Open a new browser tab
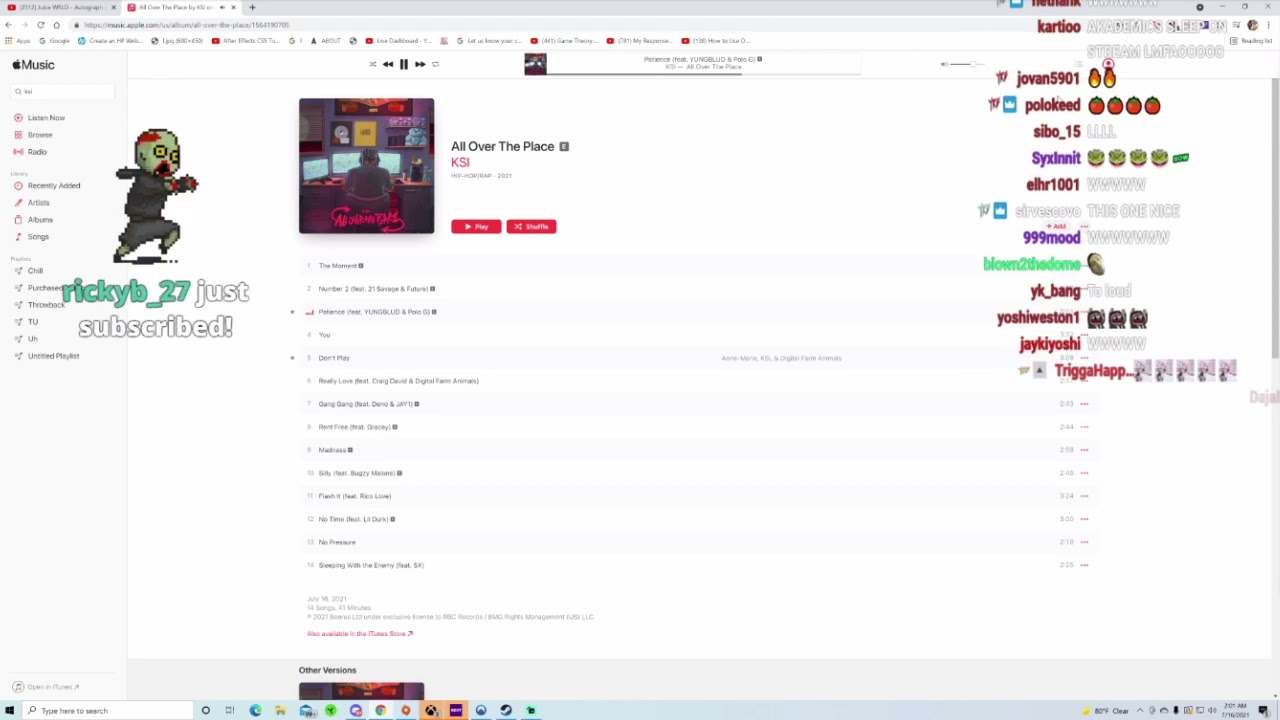 (x=252, y=7)
